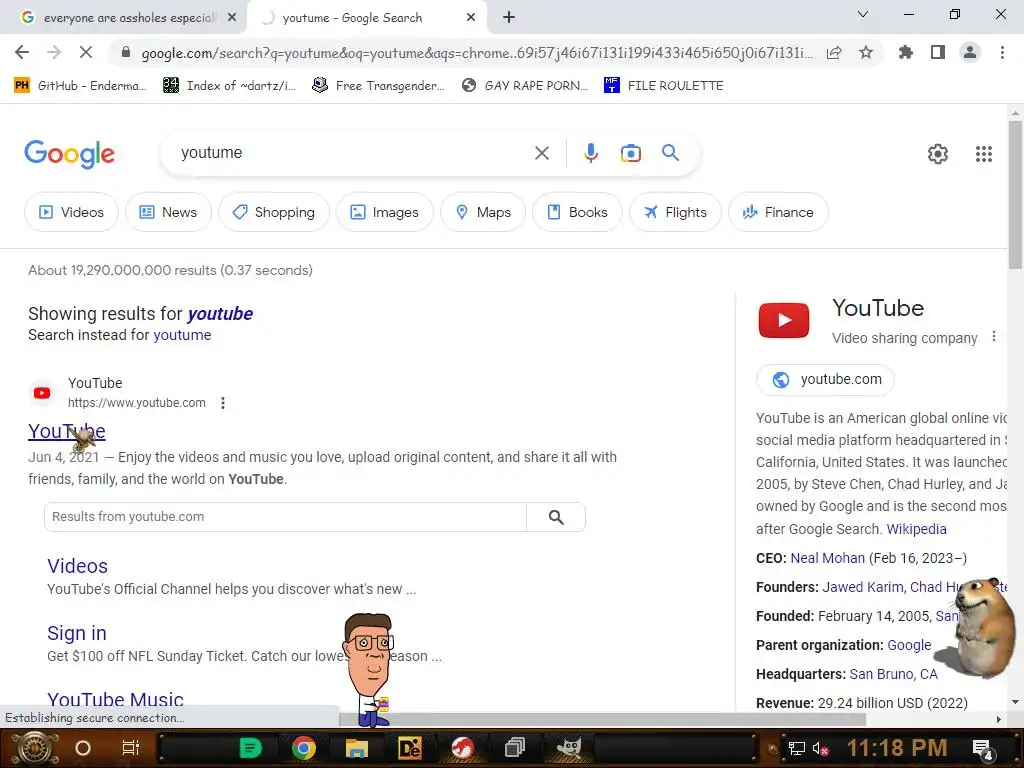This screenshot has width=1024, height=768.
Task: Open the Chrome profile avatar menu
Action: pos(970,52)
